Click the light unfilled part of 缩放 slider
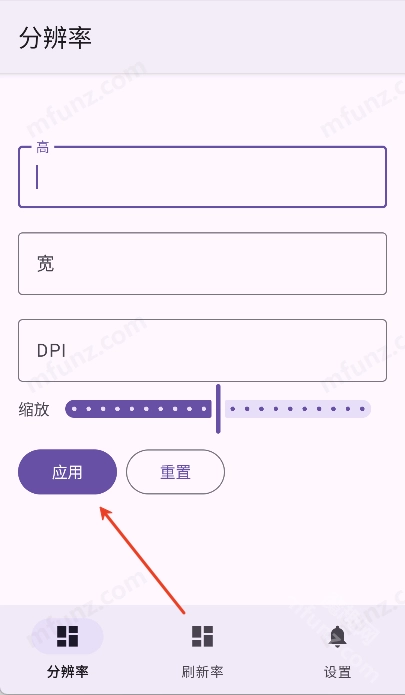The height and width of the screenshot is (695, 405). coord(298,409)
